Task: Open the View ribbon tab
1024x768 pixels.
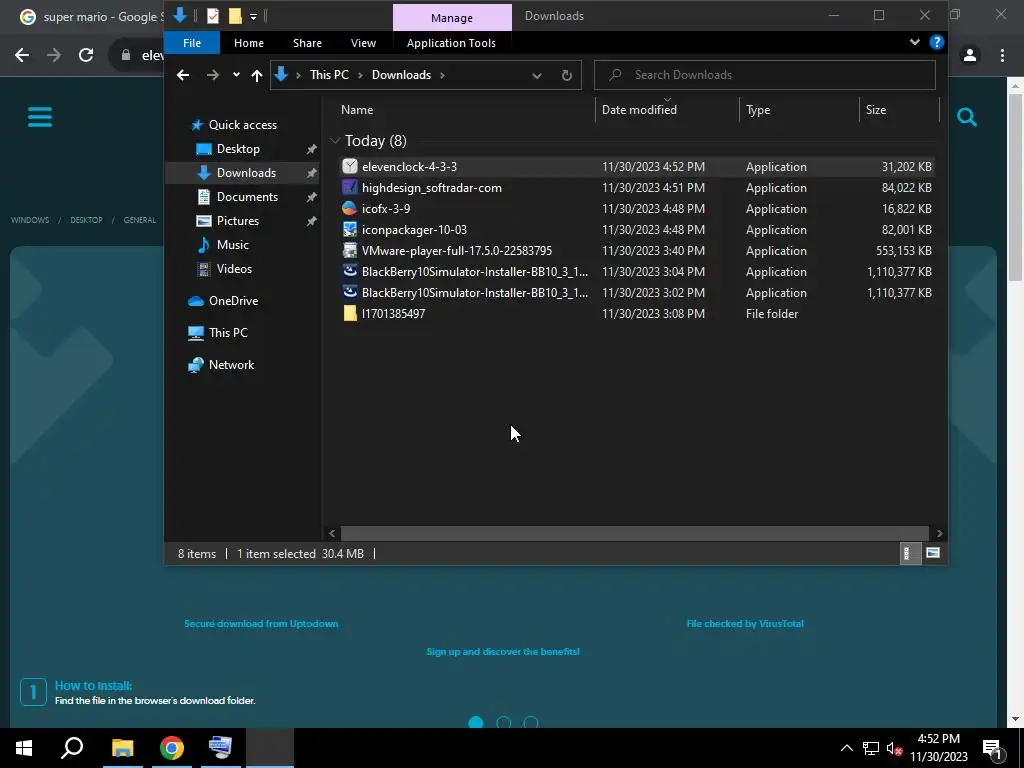Action: pos(363,43)
